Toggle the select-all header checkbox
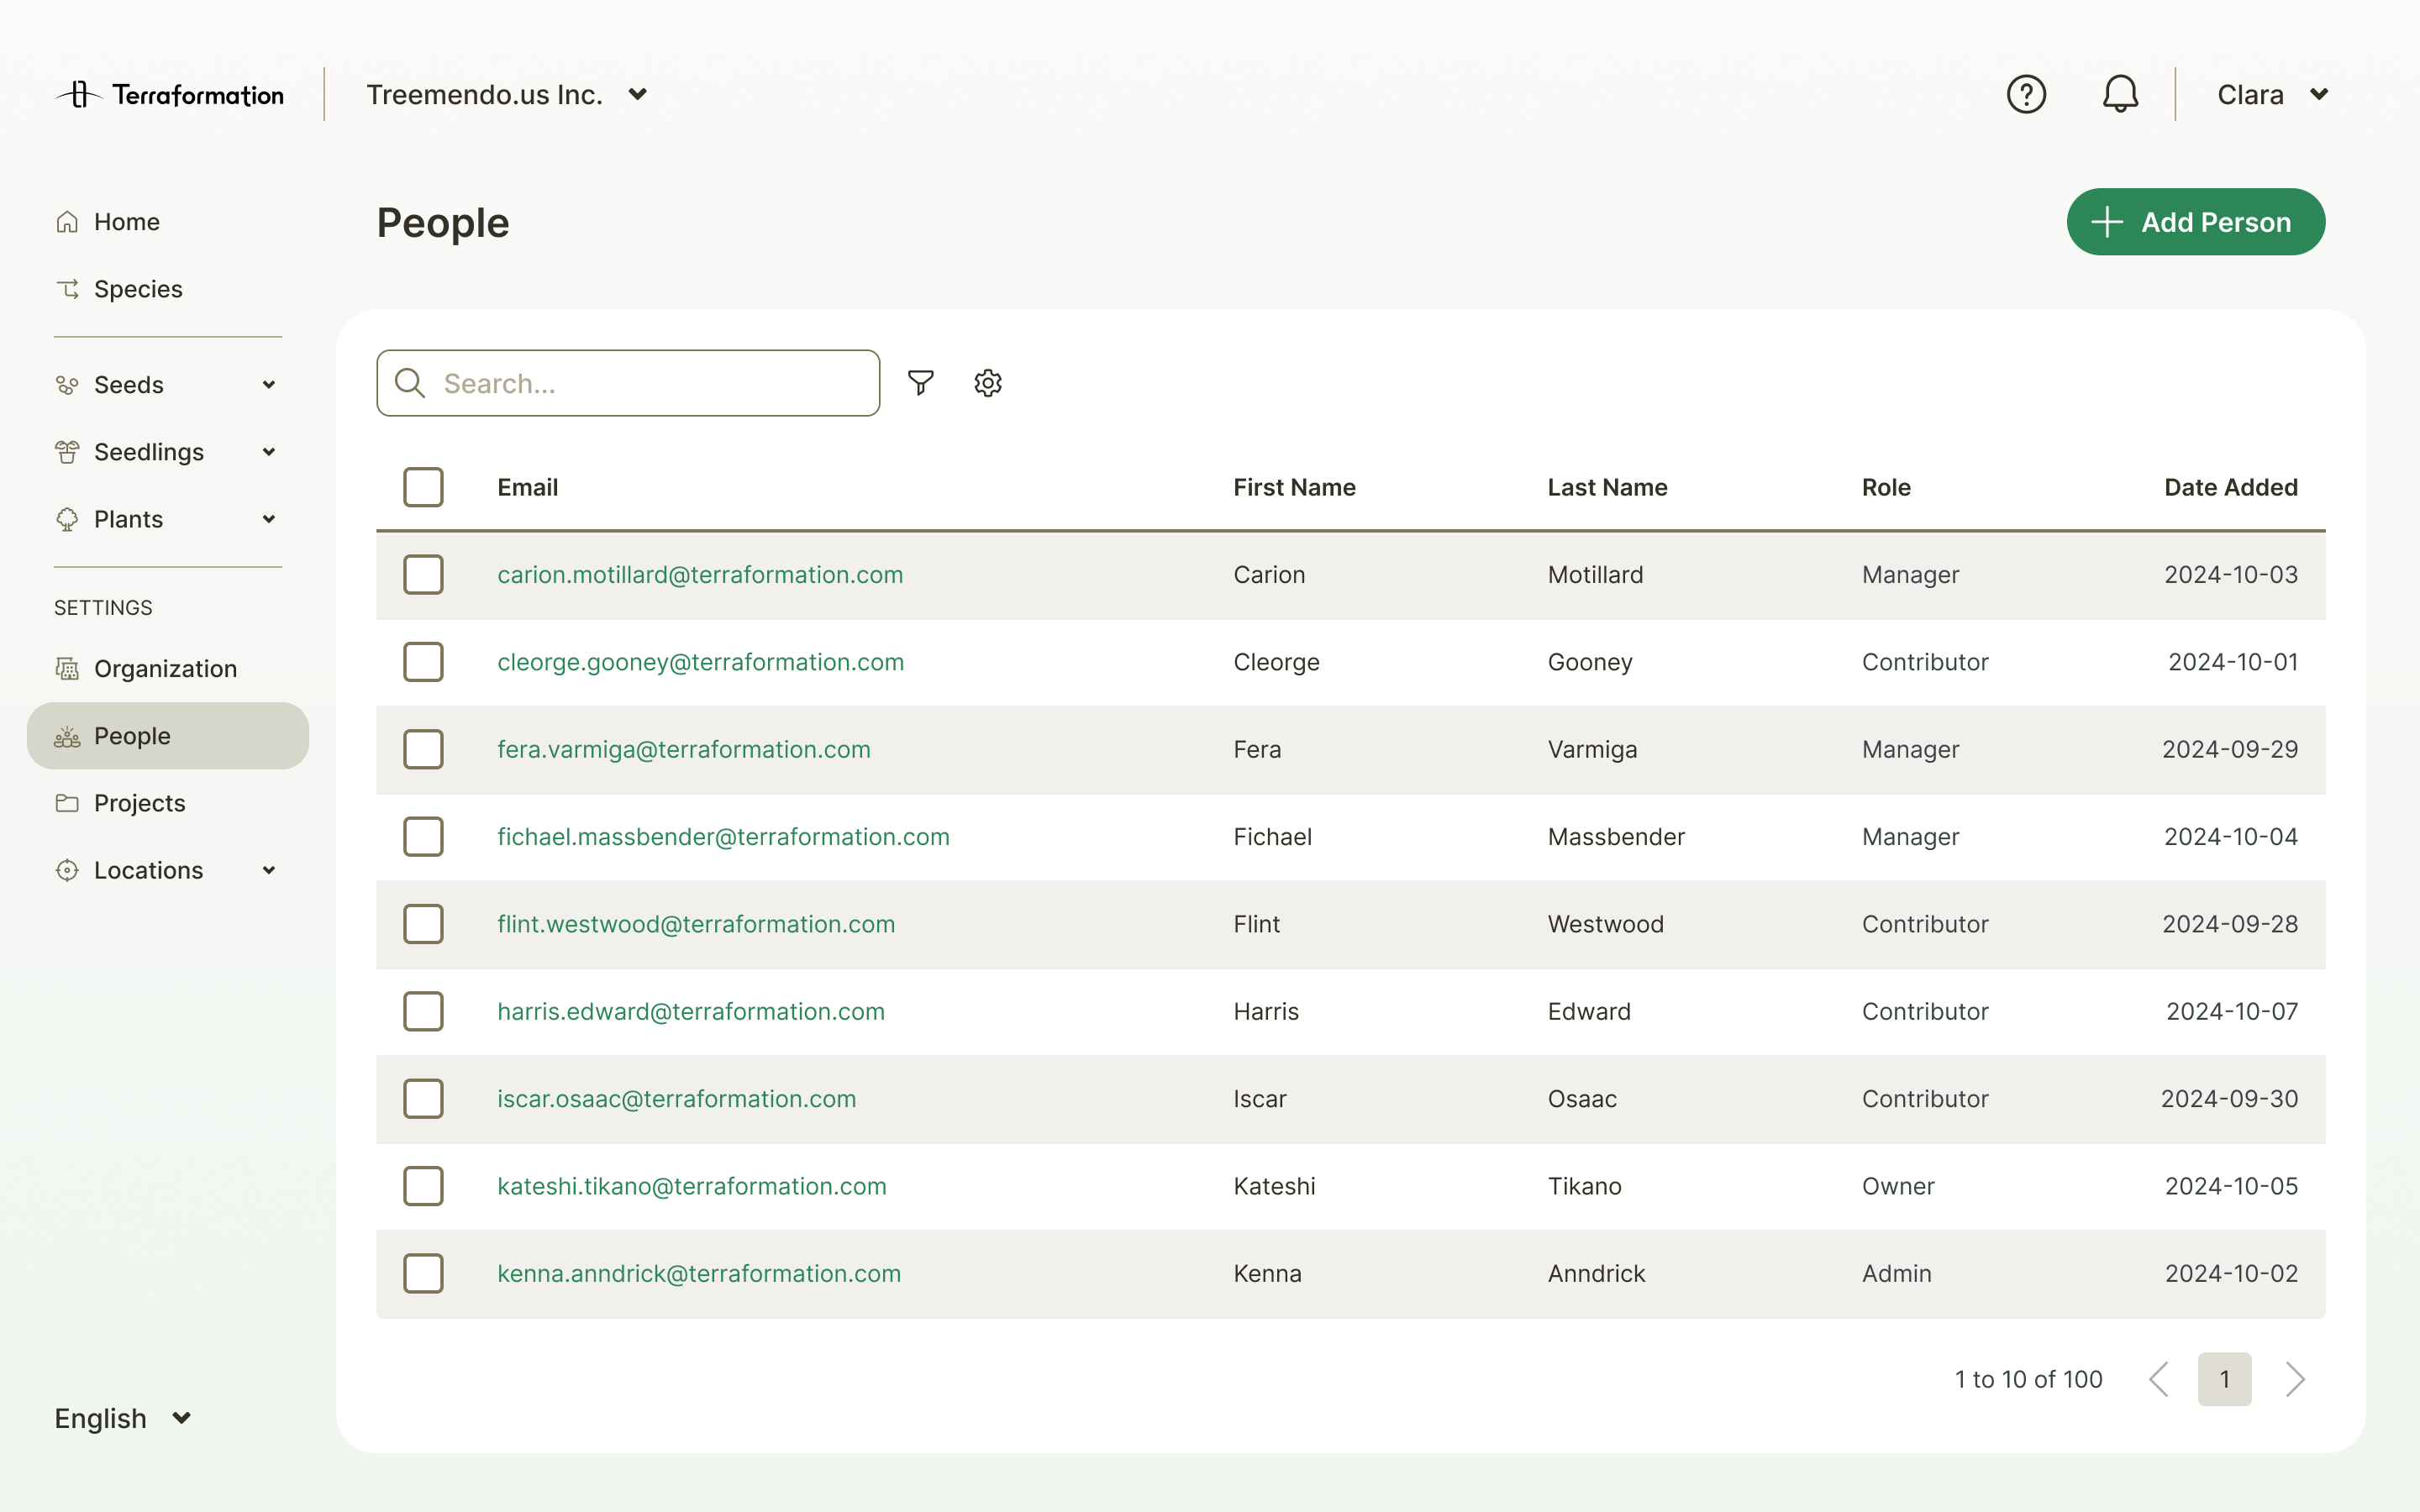This screenshot has width=2420, height=1512. click(x=423, y=487)
